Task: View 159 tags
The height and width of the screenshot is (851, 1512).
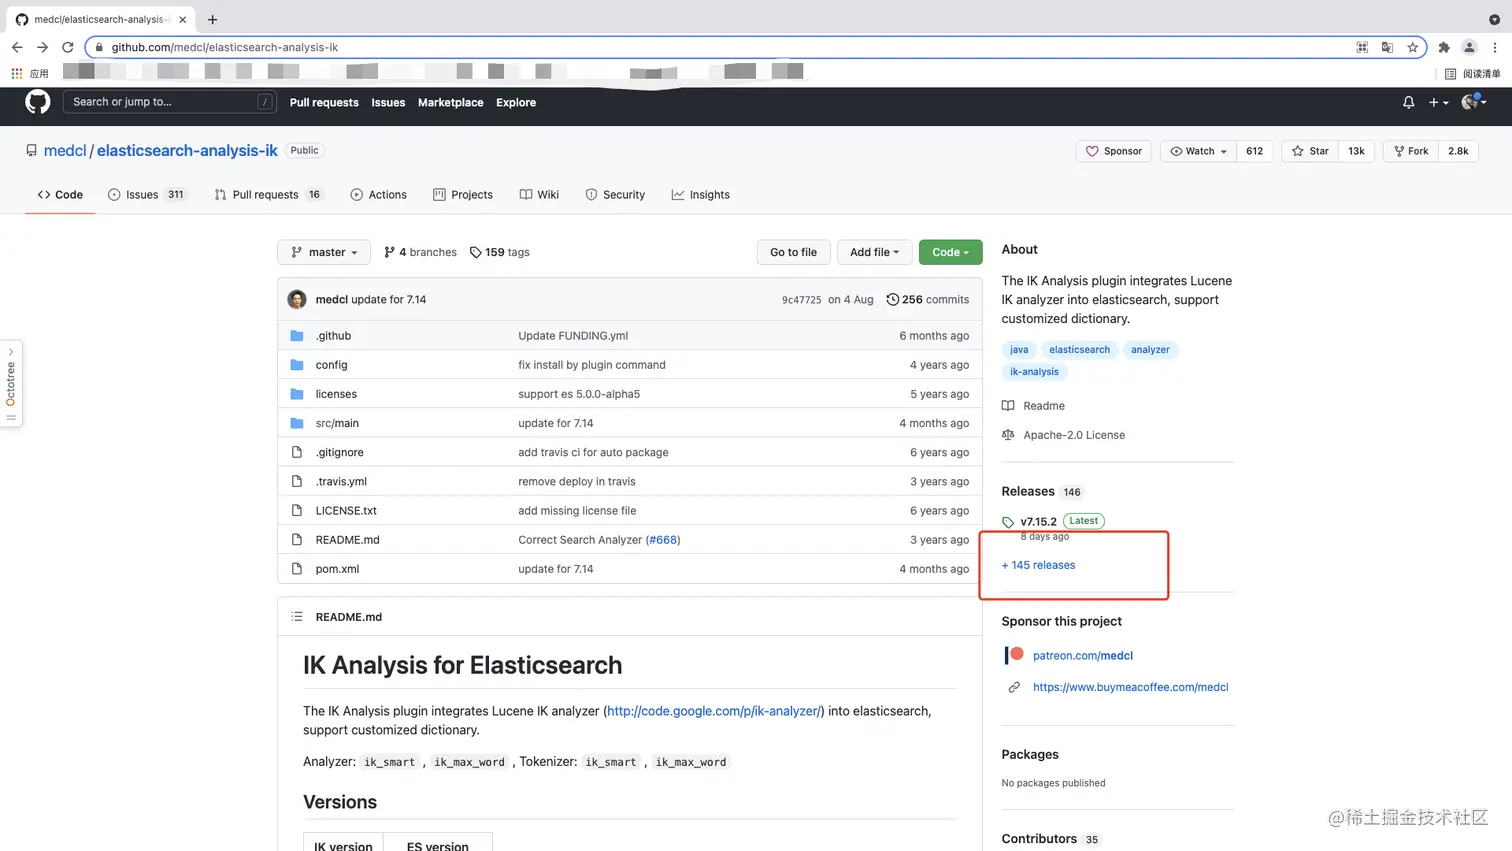Action: pyautogui.click(x=500, y=252)
